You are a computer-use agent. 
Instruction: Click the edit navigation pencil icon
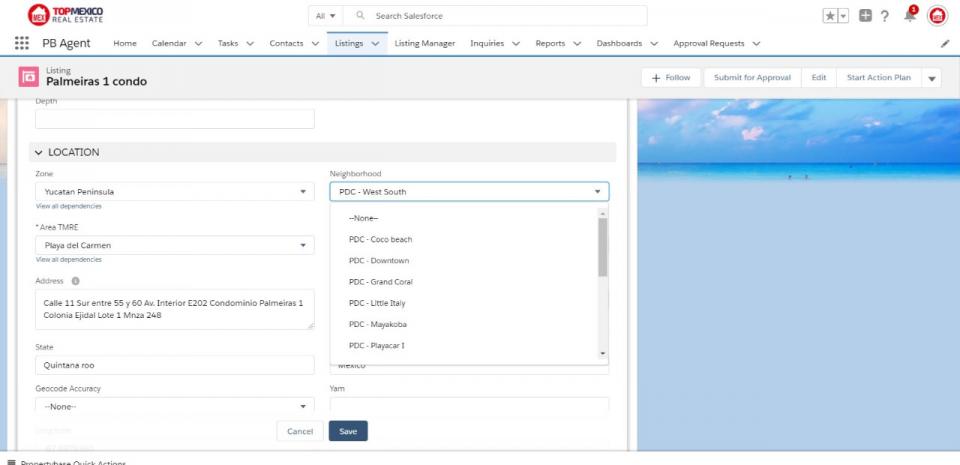tap(945, 44)
